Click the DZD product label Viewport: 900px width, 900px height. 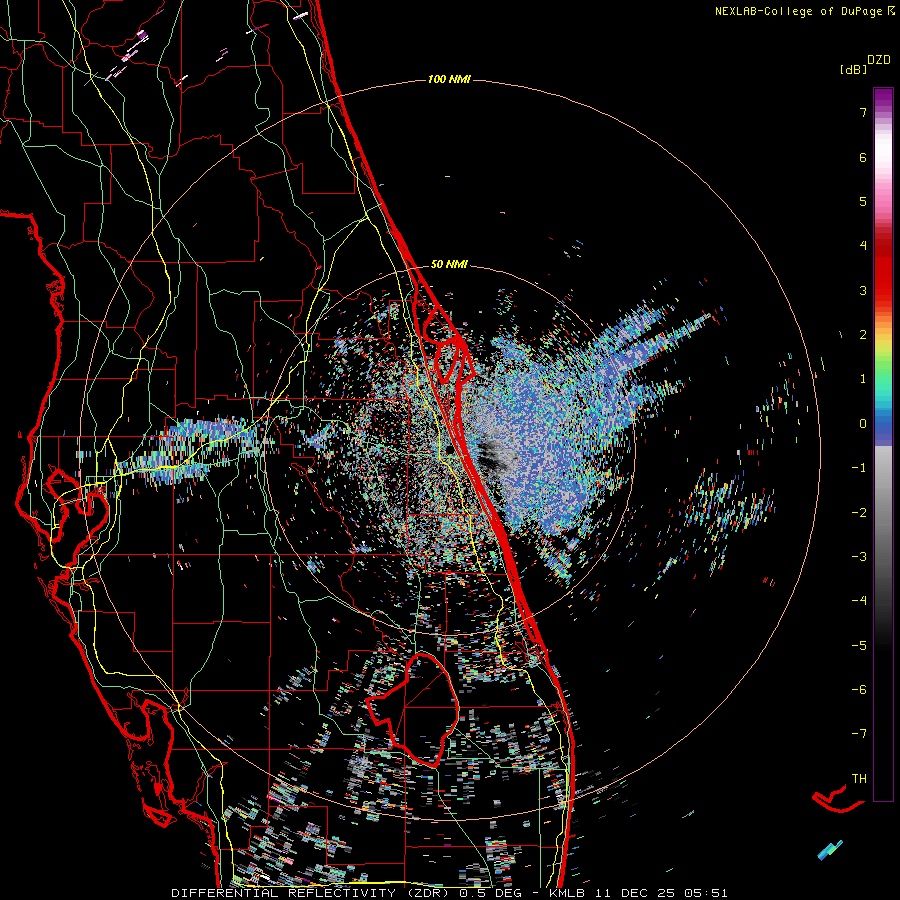[x=879, y=60]
